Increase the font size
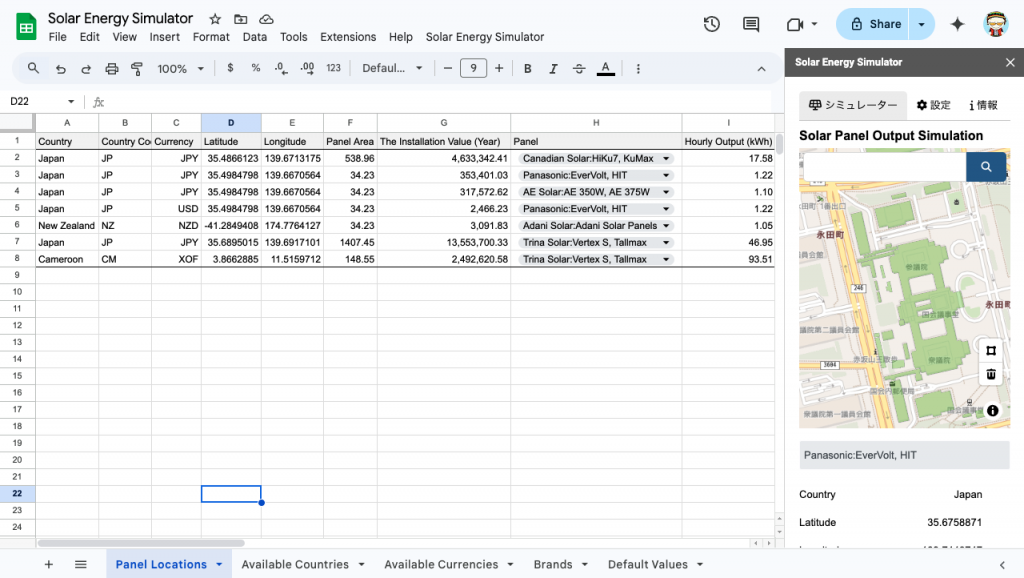1024x578 pixels. pyautogui.click(x=499, y=69)
